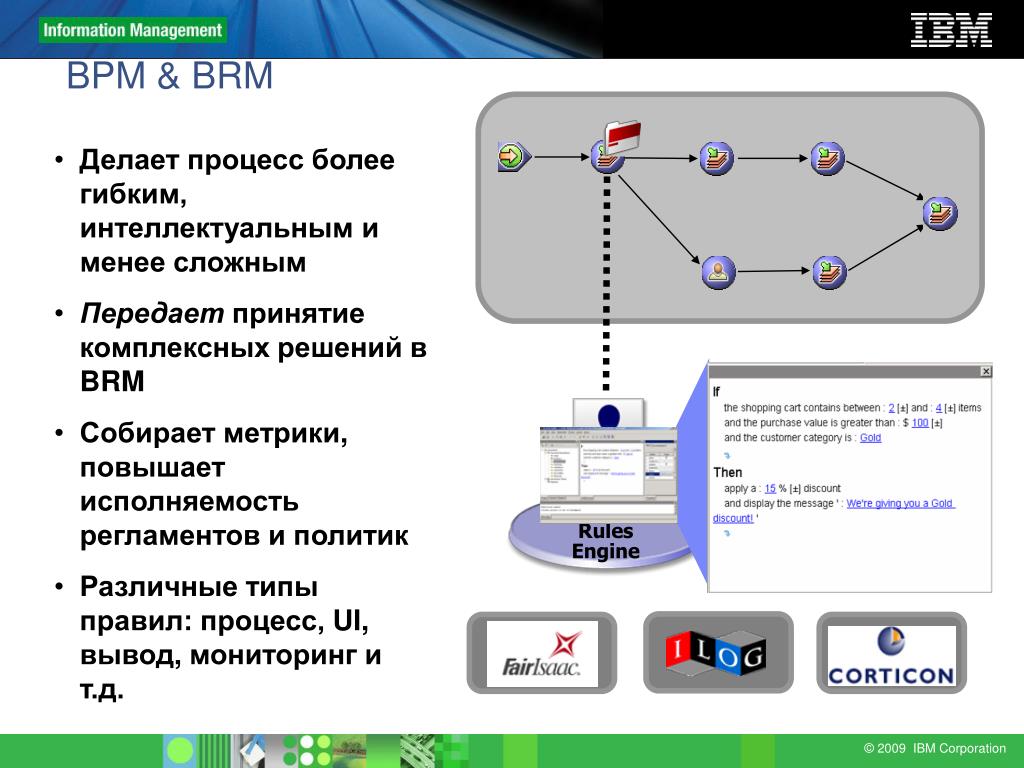Image resolution: width=1024 pixels, height=768 pixels.
Task: Click the Fair Isaac logo tile
Action: pos(542,653)
